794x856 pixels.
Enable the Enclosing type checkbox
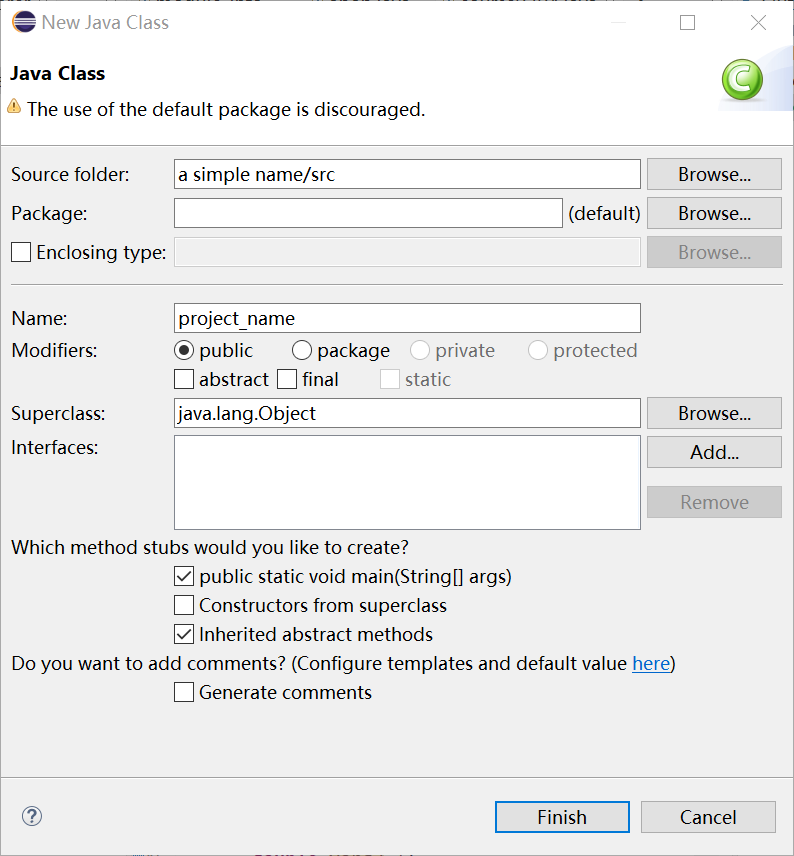21,252
